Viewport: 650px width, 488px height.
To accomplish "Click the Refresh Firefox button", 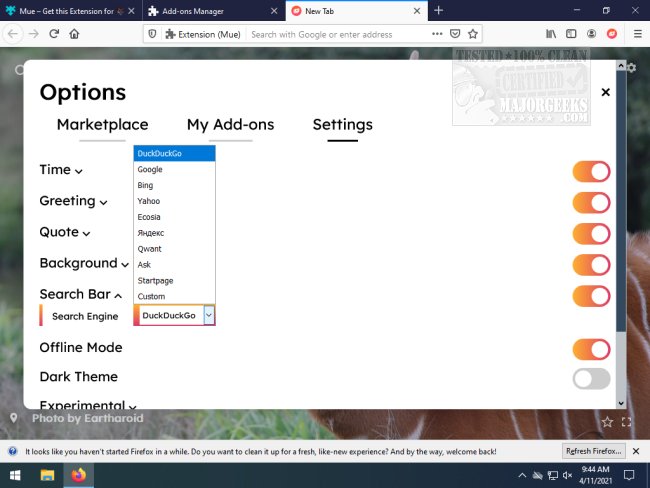I will 593,451.
